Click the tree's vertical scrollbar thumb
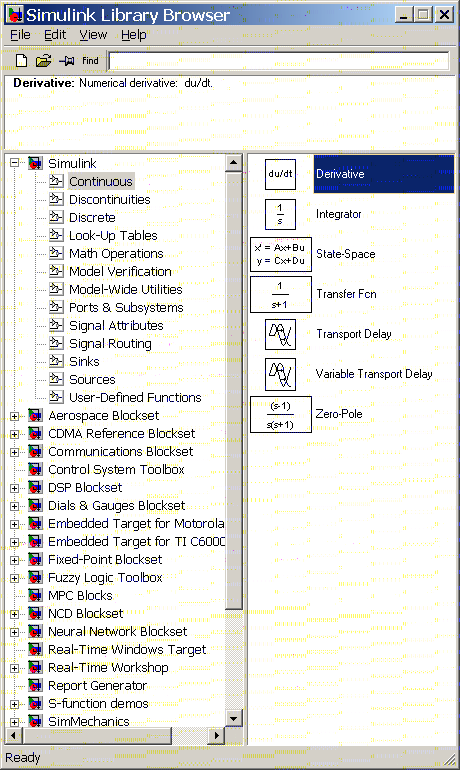 [234, 390]
